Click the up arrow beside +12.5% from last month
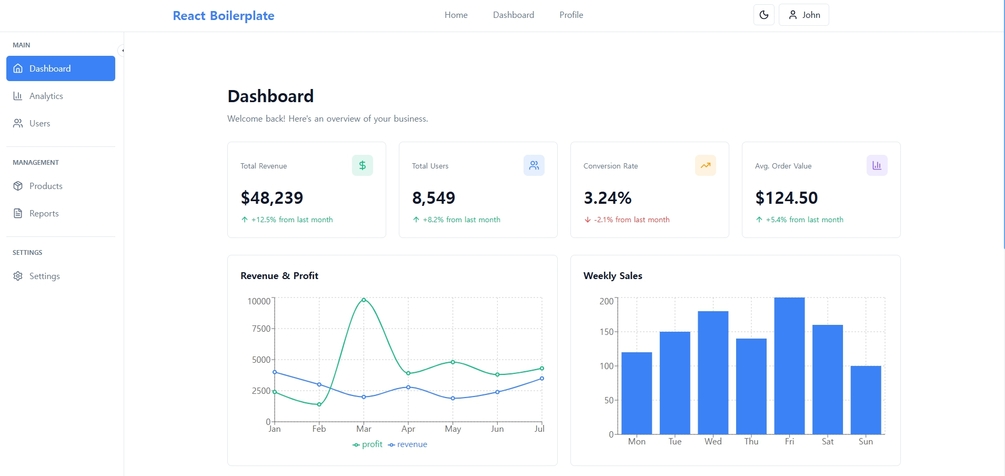This screenshot has height=476, width=1005. coord(244,220)
